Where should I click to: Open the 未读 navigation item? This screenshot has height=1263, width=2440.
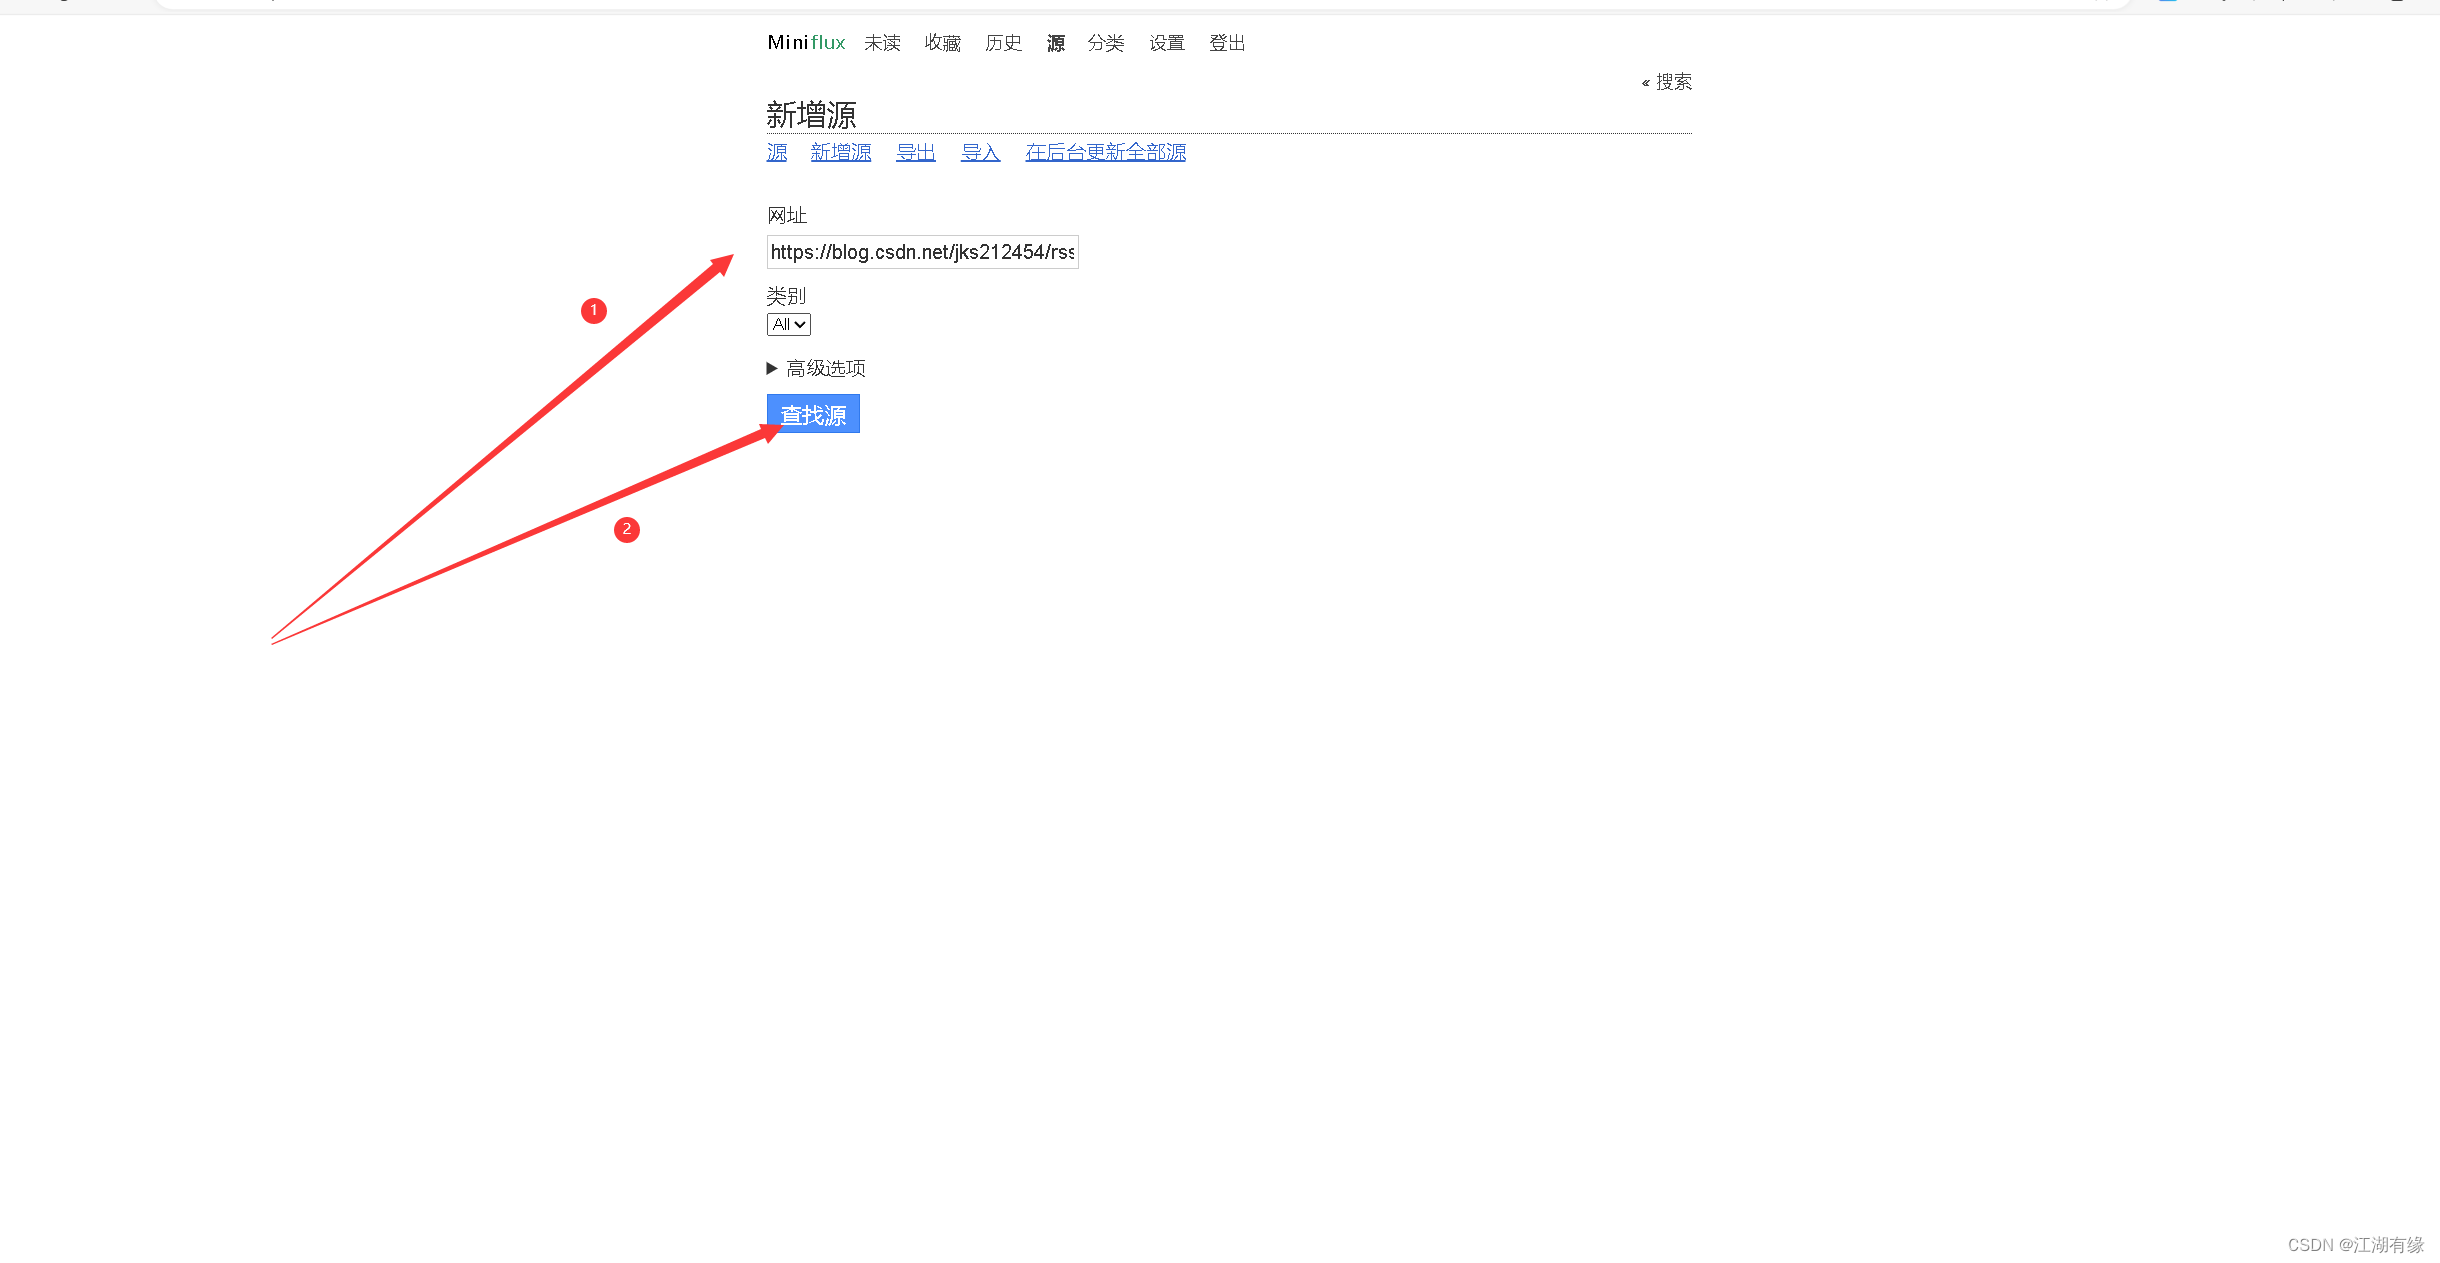pyautogui.click(x=881, y=43)
